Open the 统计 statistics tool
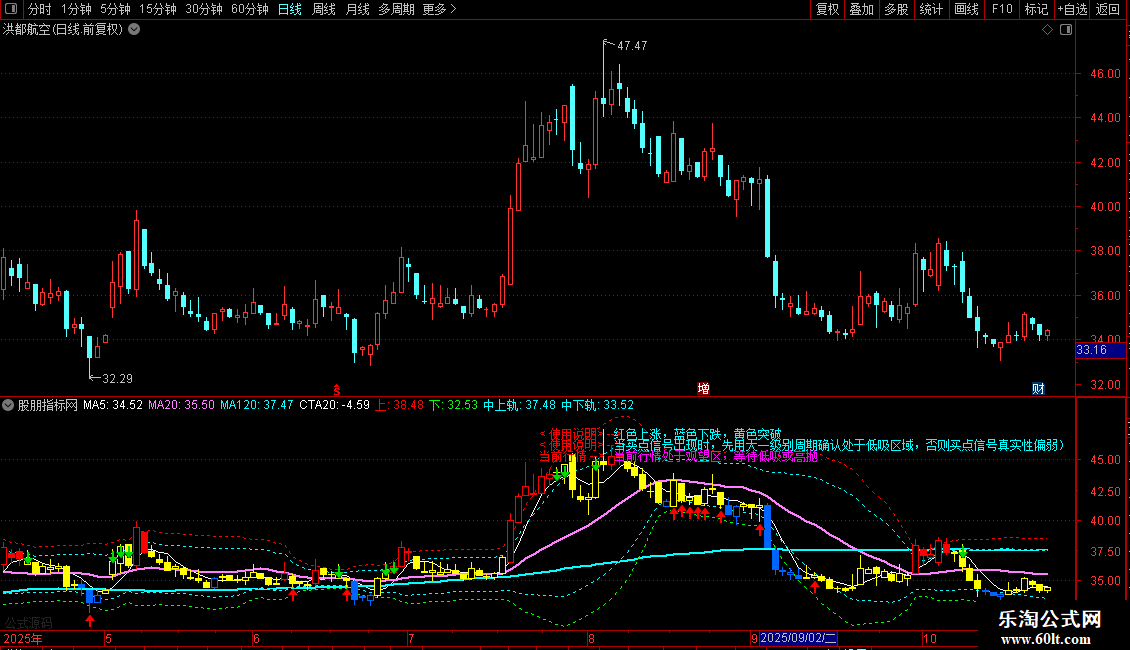The image size is (1130, 650). tap(930, 9)
